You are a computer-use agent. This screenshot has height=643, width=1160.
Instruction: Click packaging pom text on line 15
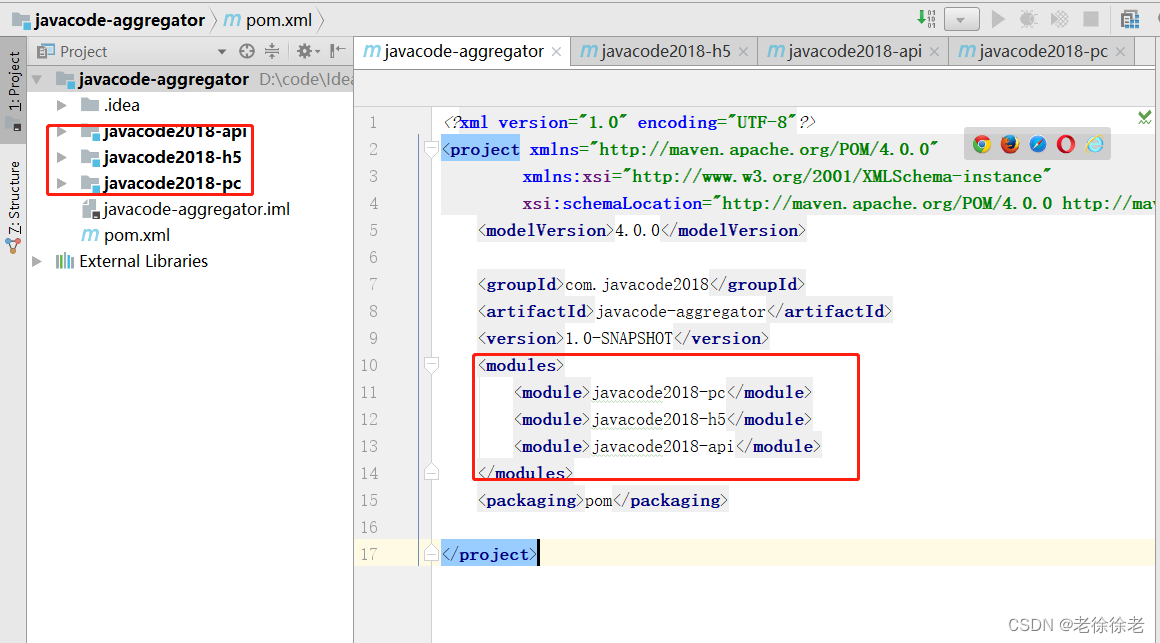[598, 501]
